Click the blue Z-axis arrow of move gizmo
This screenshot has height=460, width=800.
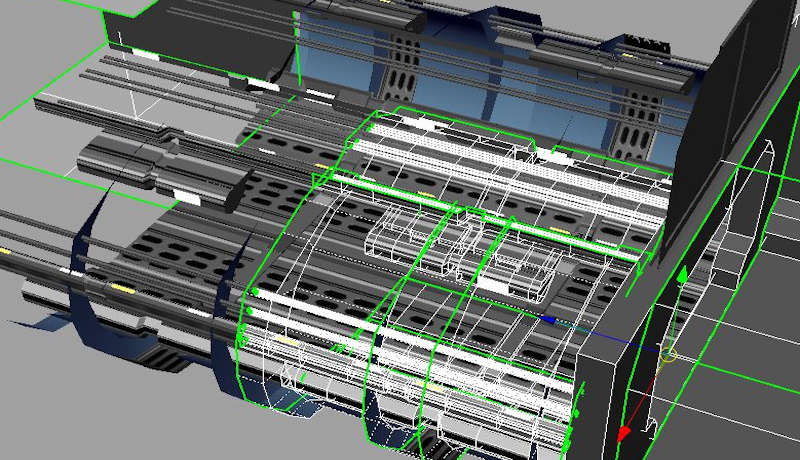click(x=547, y=320)
